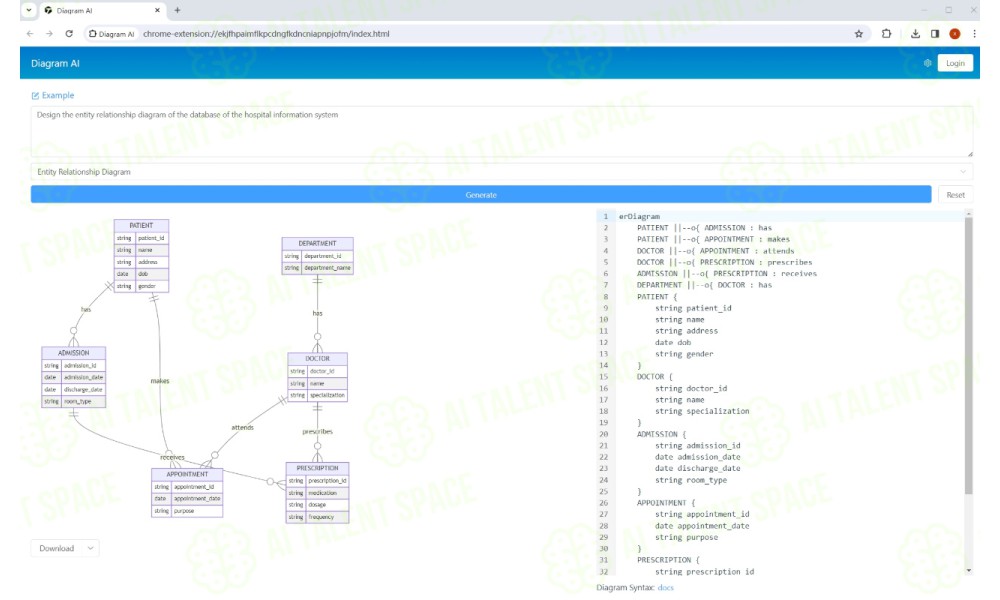The image size is (1000, 600).
Task: Click the settings gear beside Login
Action: click(x=927, y=63)
